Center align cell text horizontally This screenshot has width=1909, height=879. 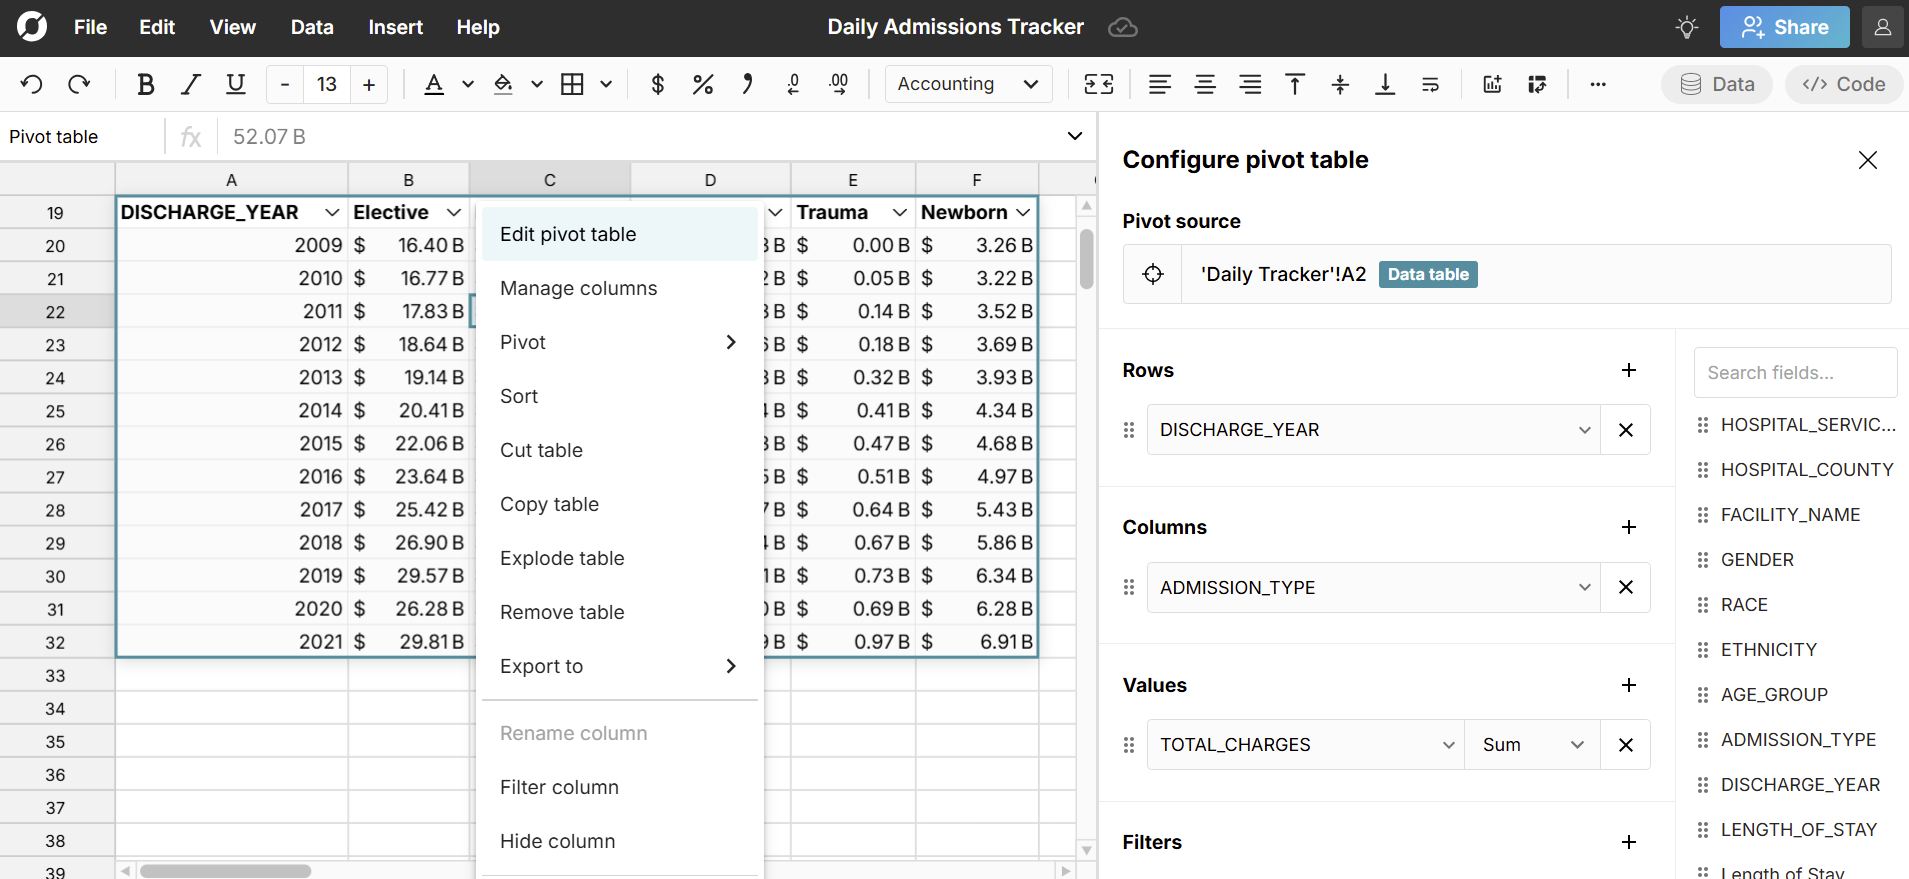[x=1205, y=84]
